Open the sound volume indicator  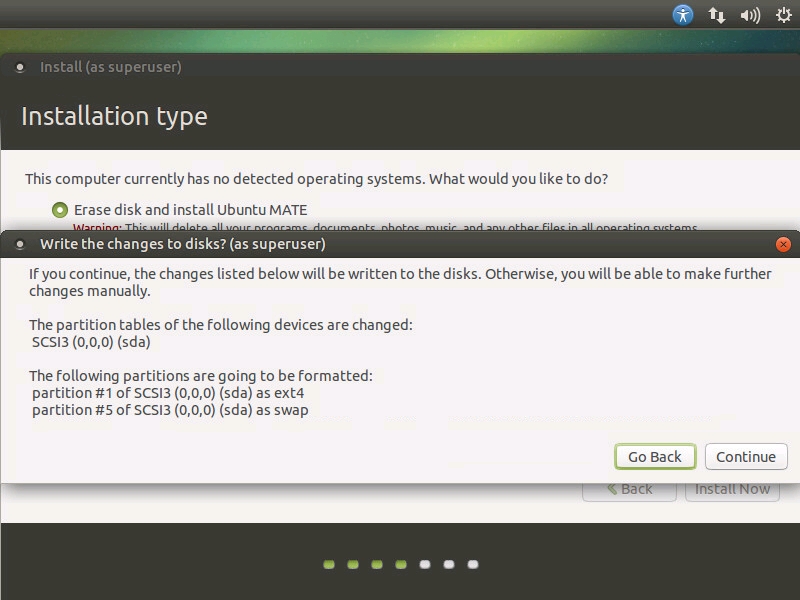(750, 15)
